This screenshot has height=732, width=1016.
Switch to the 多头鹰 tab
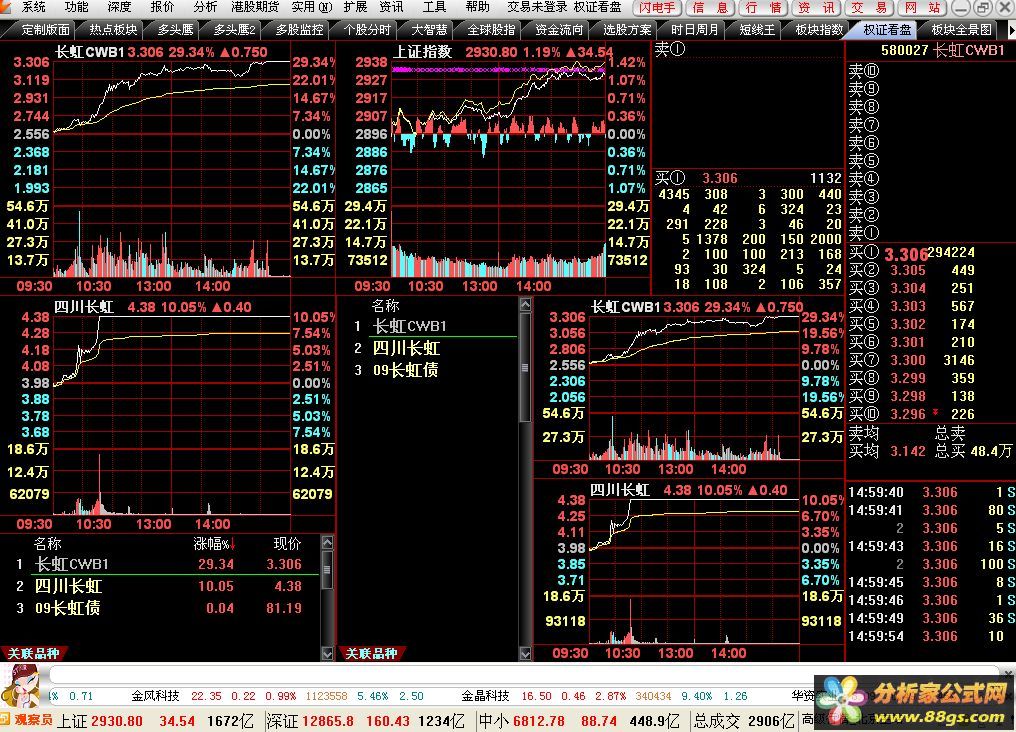point(176,30)
